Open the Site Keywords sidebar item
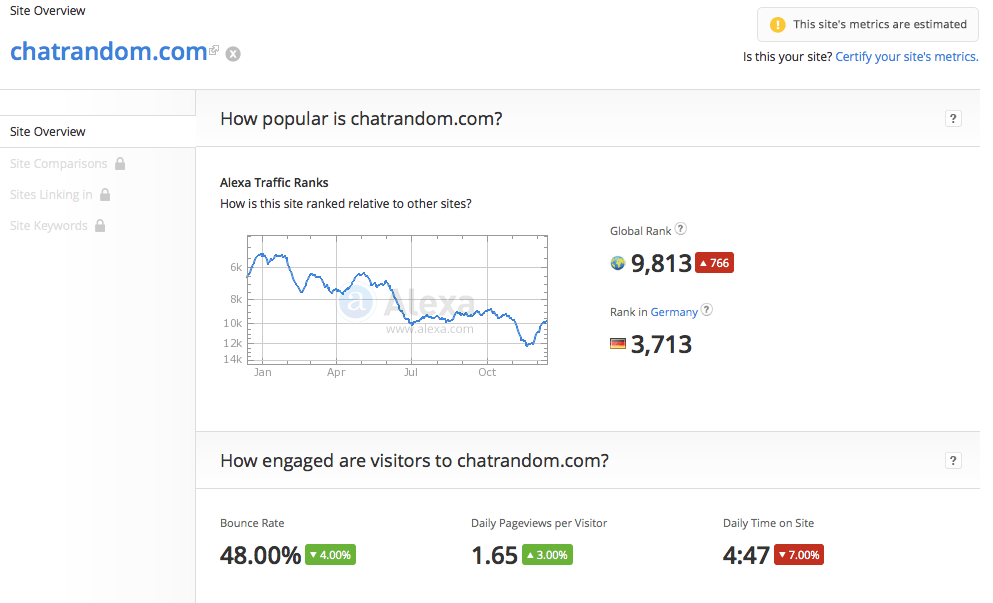 point(49,225)
